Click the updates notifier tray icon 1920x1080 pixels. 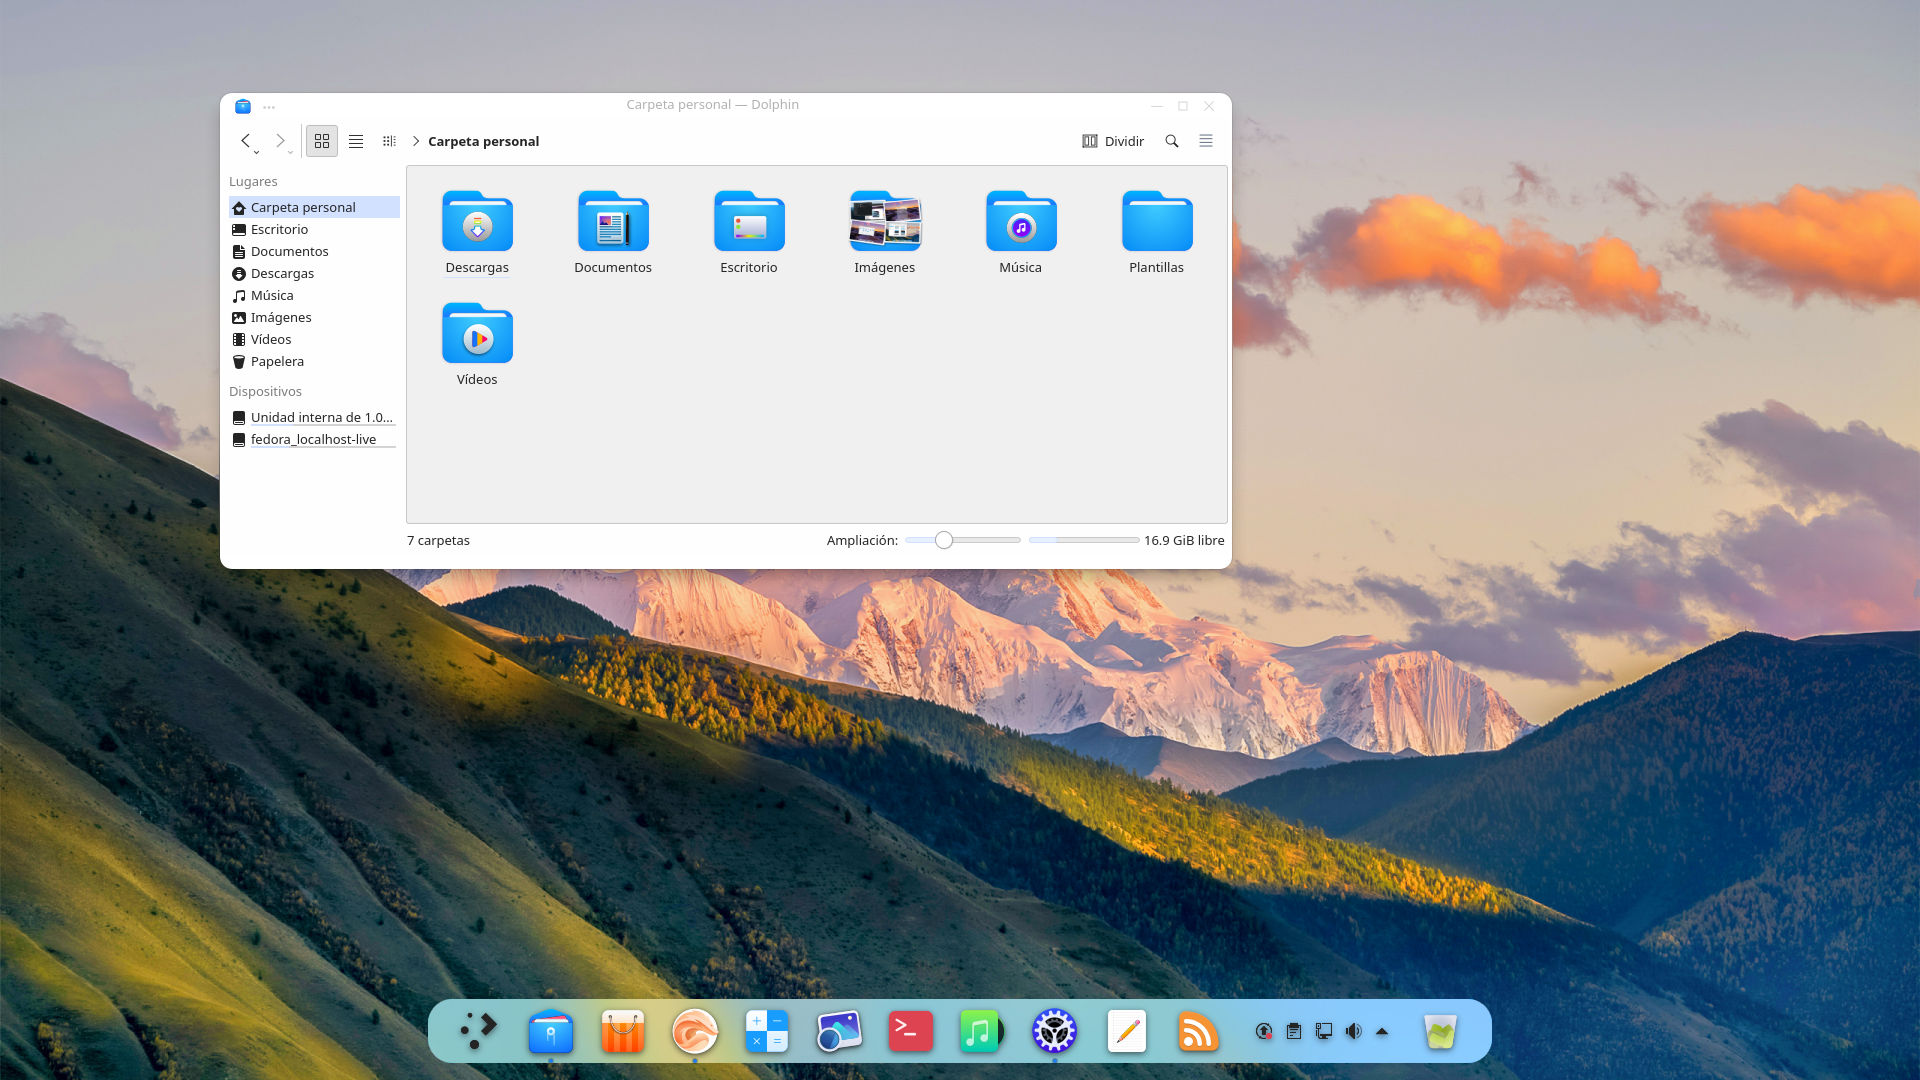[1264, 1031]
